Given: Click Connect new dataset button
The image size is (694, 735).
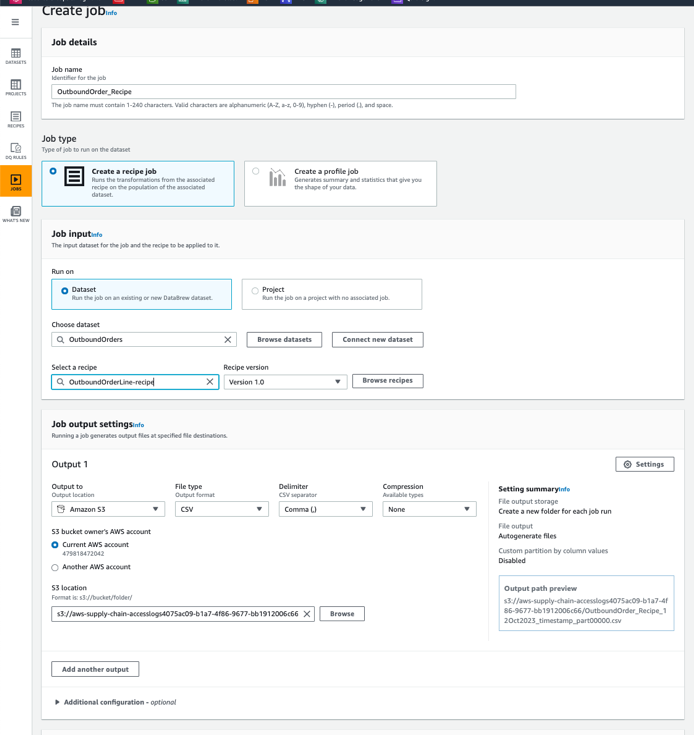Looking at the screenshot, I should (378, 340).
